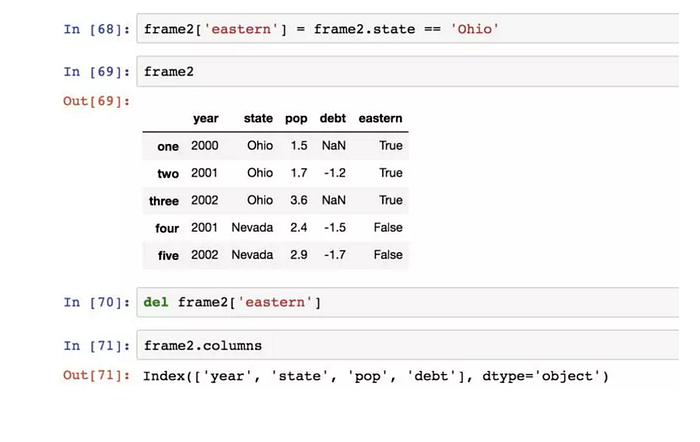
Task: Click NaN debt cell in row three
Action: point(333,200)
